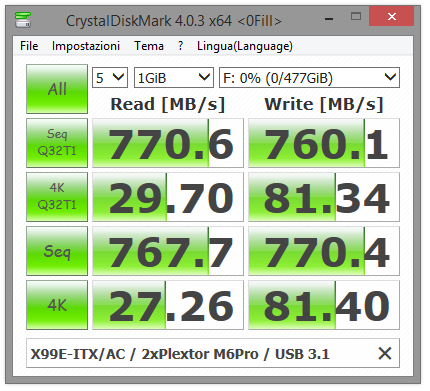Click the 4K Q32T1 read result 29.70
Screen dimensions: 430x391
(168, 197)
